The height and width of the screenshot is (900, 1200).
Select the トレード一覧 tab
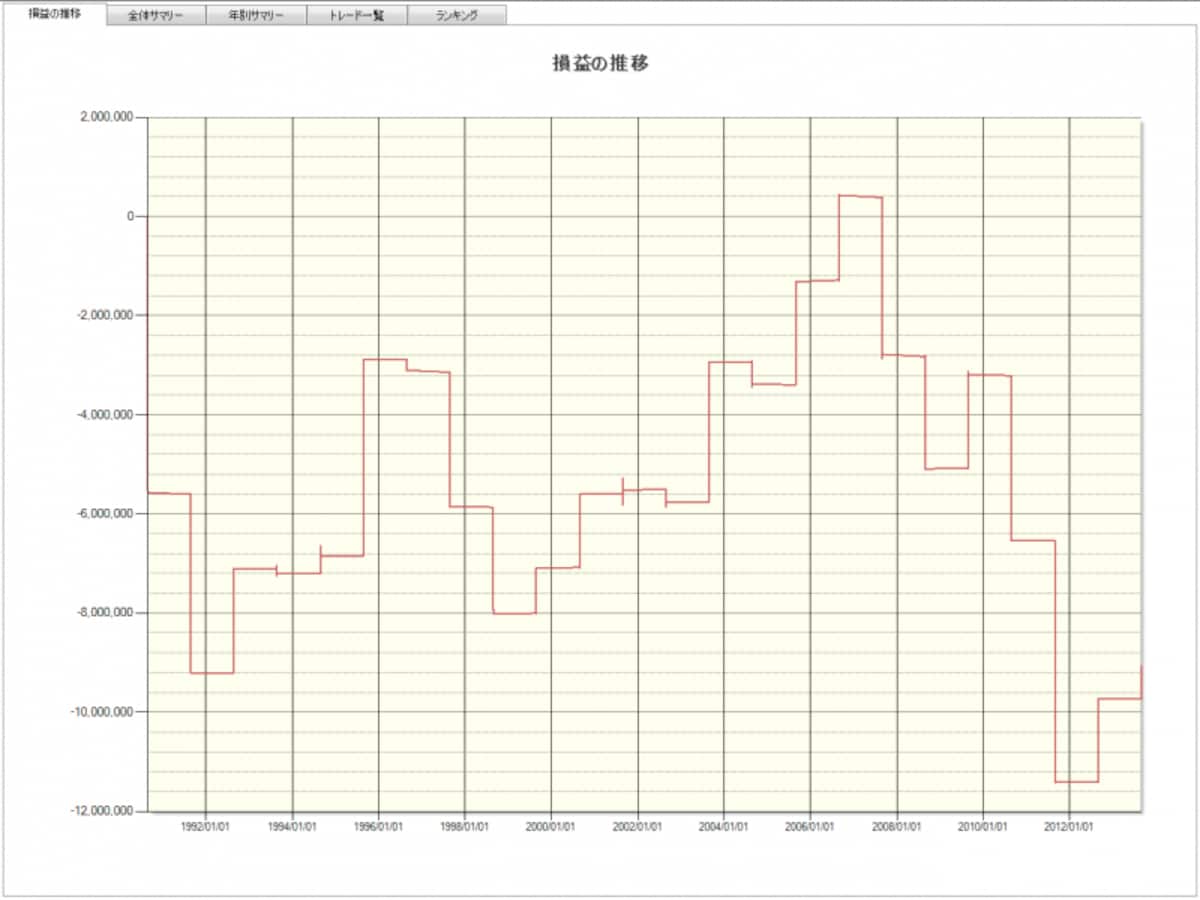pos(356,16)
